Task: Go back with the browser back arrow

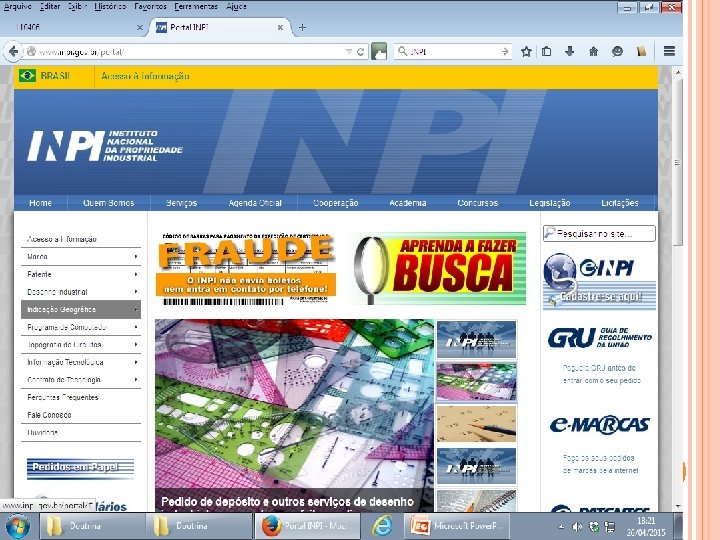Action: tap(13, 51)
